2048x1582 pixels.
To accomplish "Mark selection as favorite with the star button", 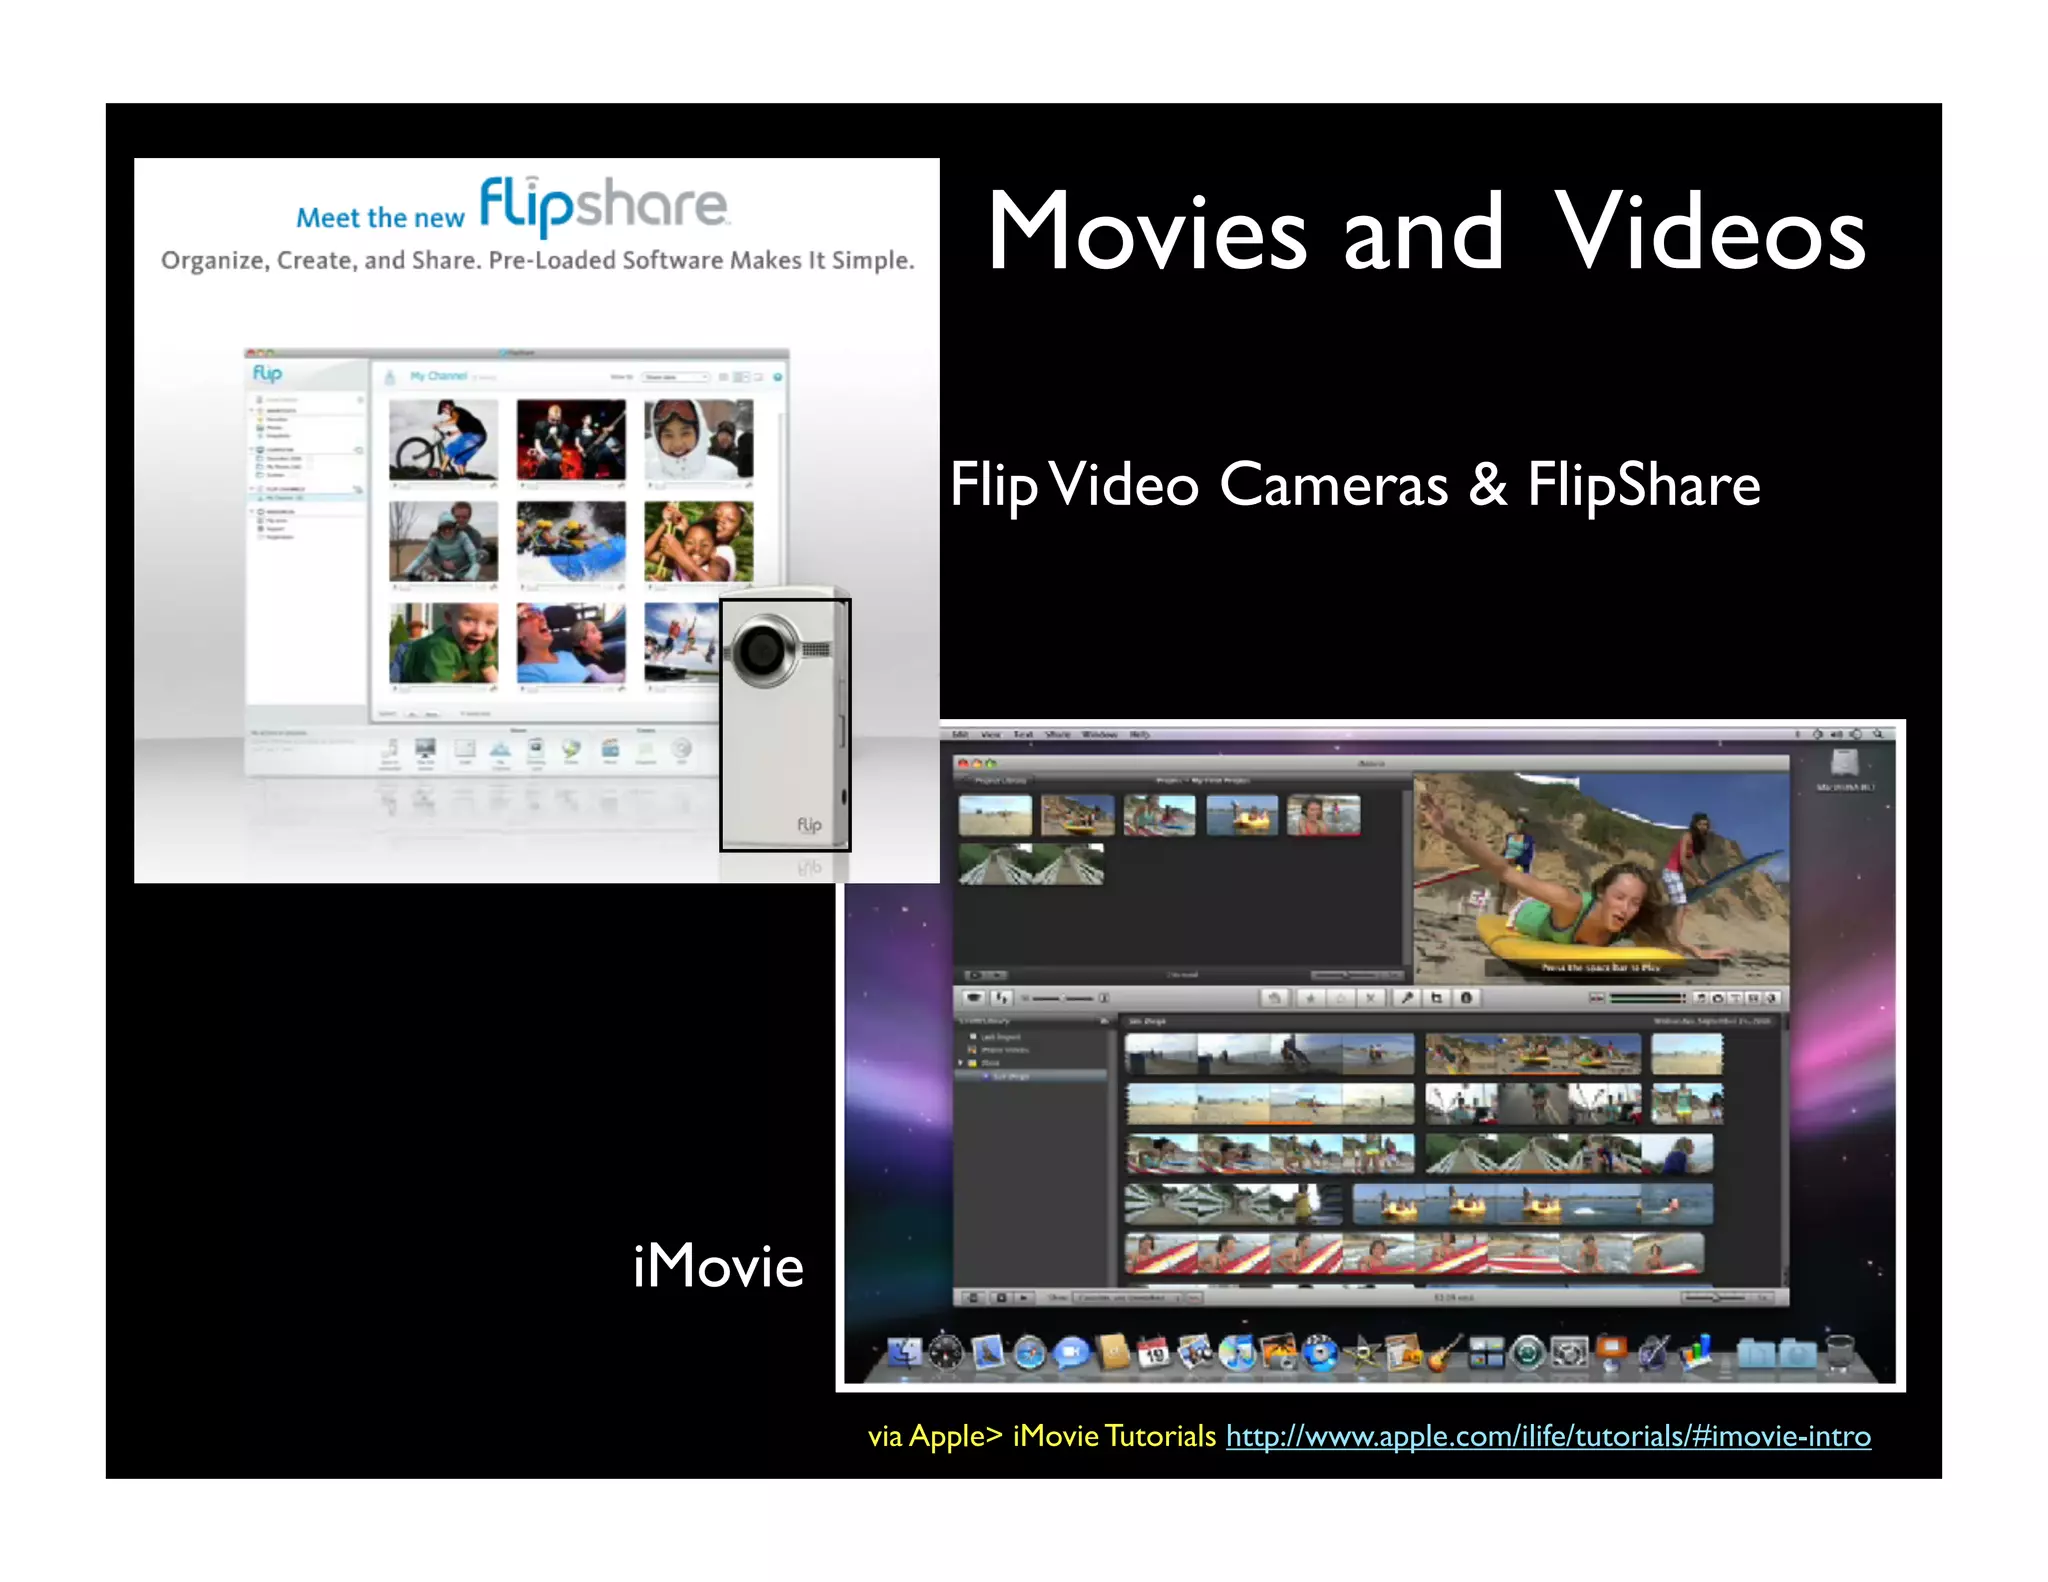I will click(x=1310, y=998).
